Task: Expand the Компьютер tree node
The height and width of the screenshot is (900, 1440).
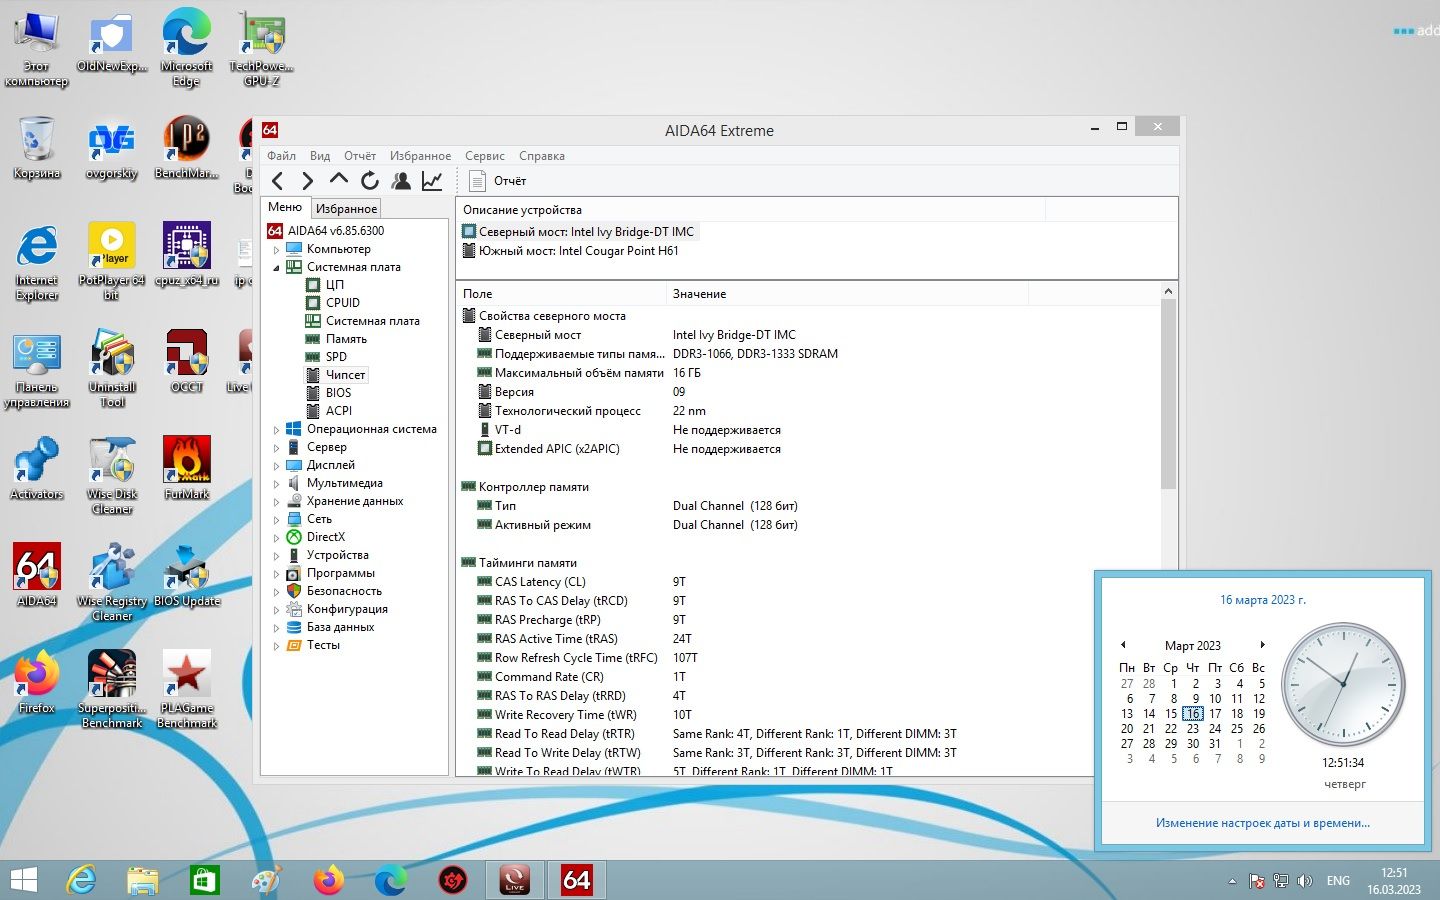Action: click(277, 250)
